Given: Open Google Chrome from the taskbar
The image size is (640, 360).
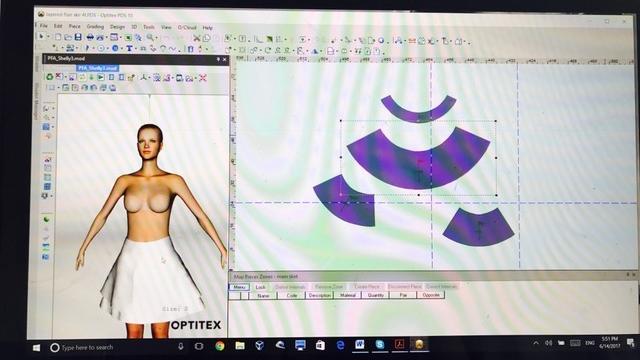Looking at the screenshot, I should [x=220, y=346].
